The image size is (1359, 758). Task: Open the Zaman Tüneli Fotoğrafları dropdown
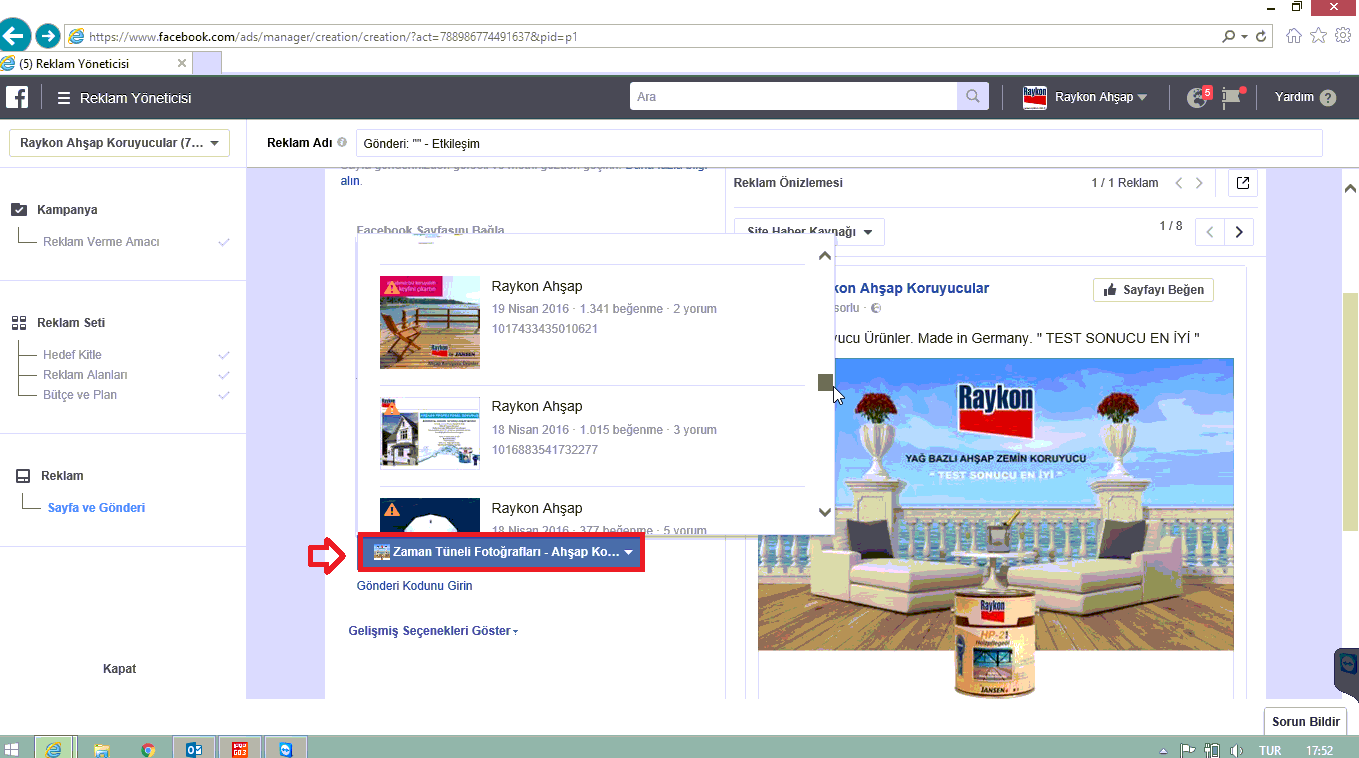coord(501,552)
